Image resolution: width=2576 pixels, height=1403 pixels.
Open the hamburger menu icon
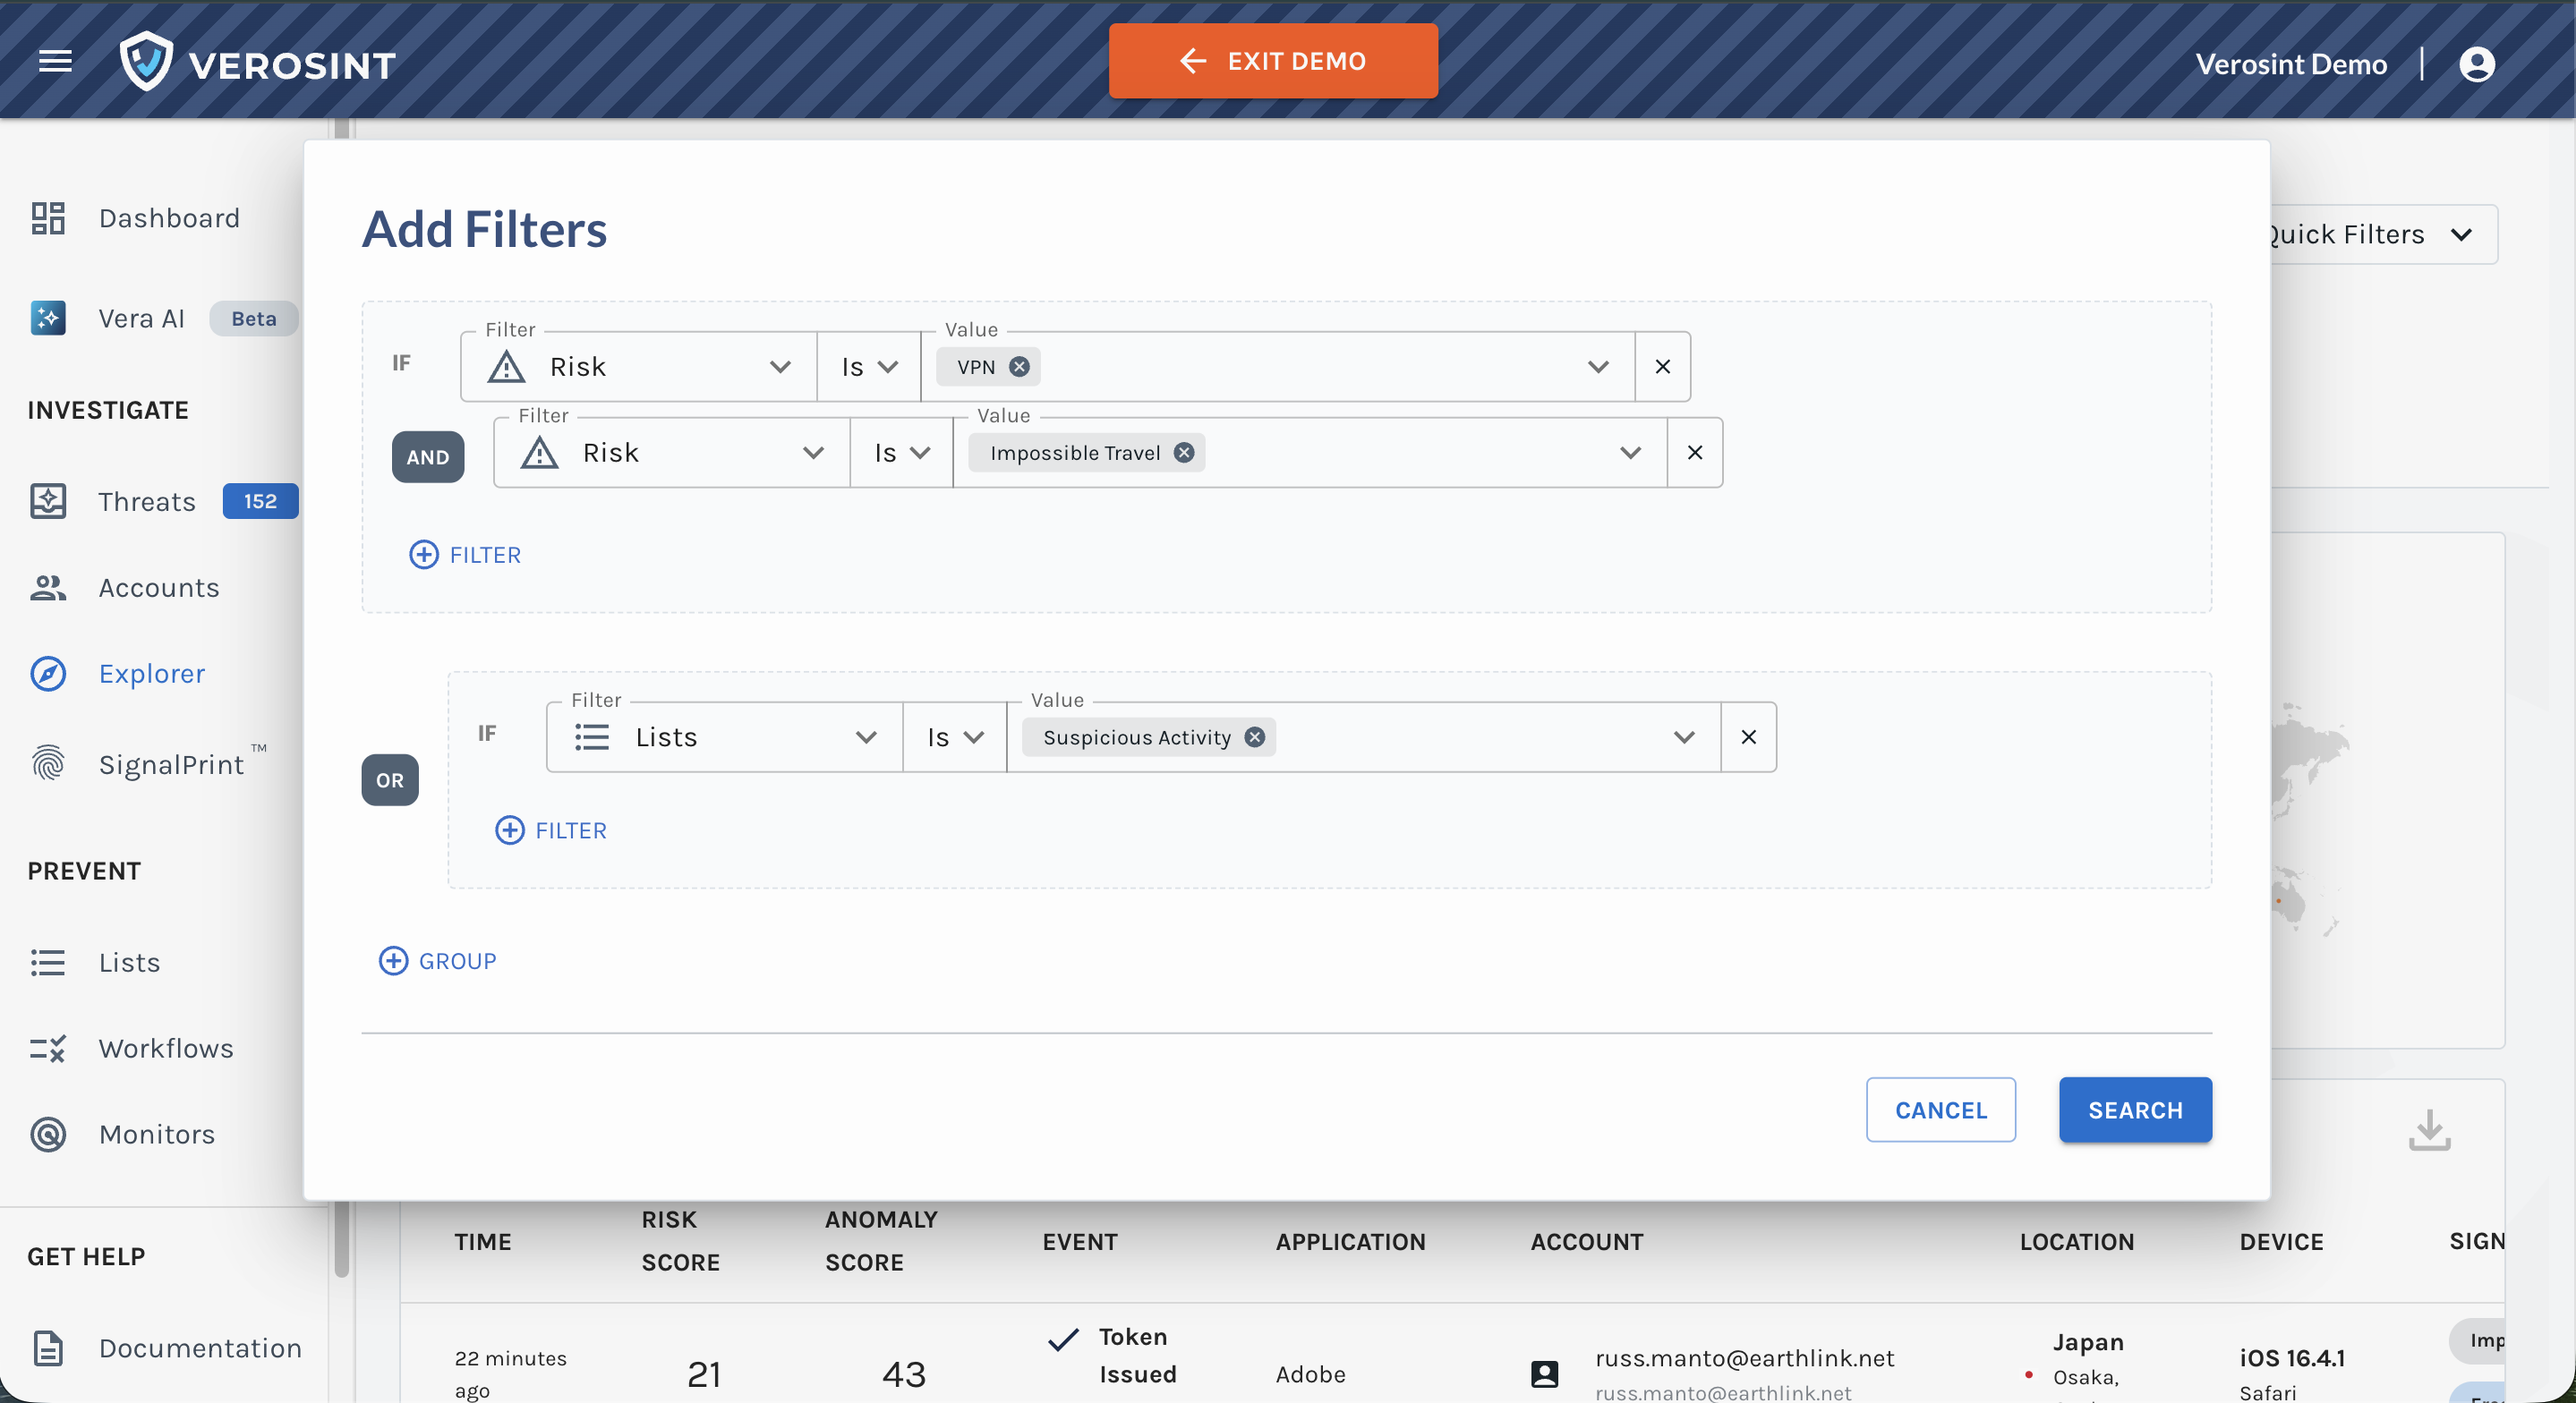point(55,61)
